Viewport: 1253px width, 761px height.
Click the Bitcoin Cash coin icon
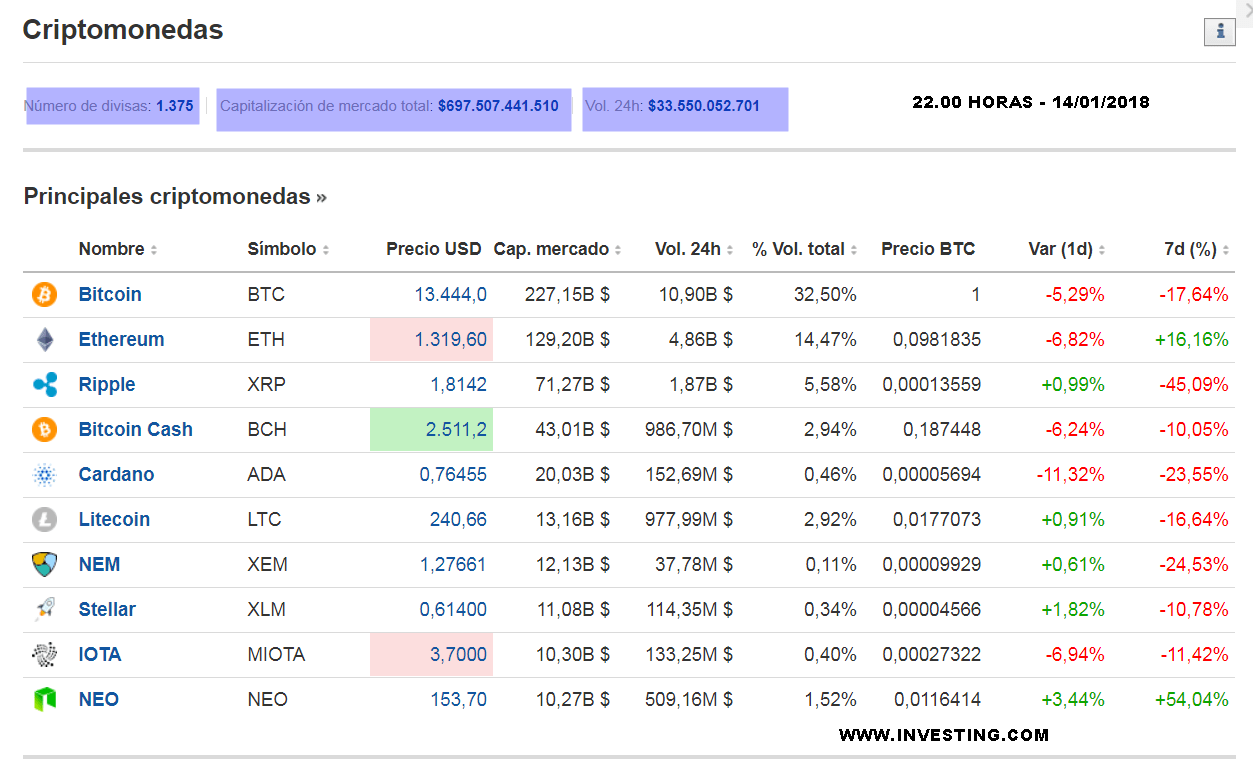45,430
